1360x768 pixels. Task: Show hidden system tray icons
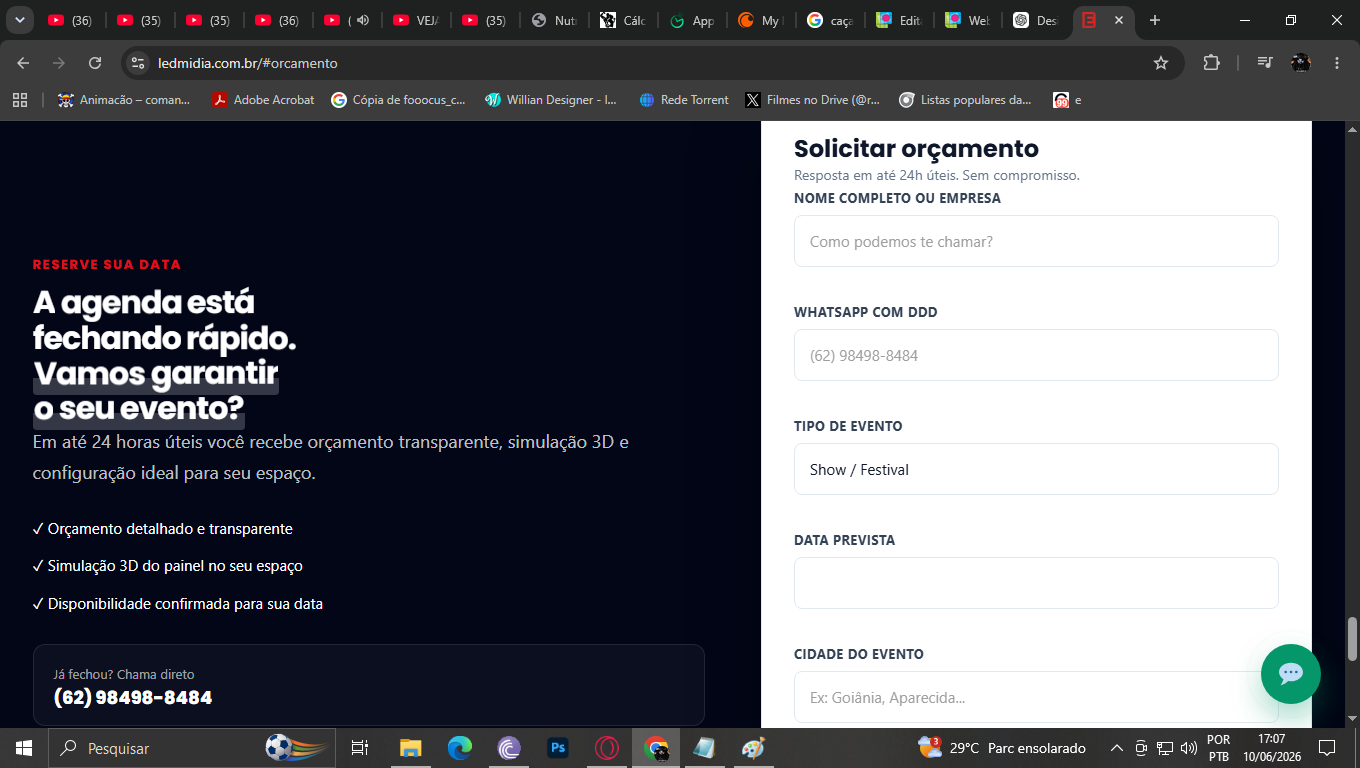point(1117,748)
